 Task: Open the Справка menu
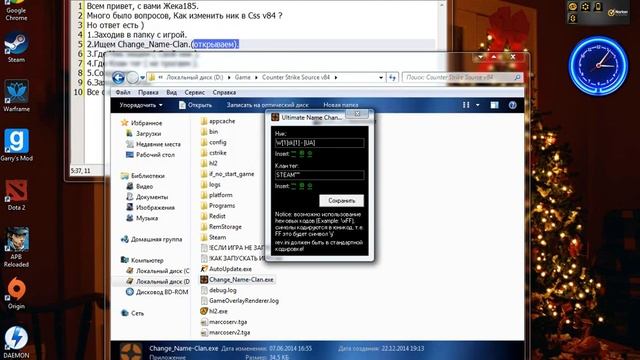(x=224, y=92)
